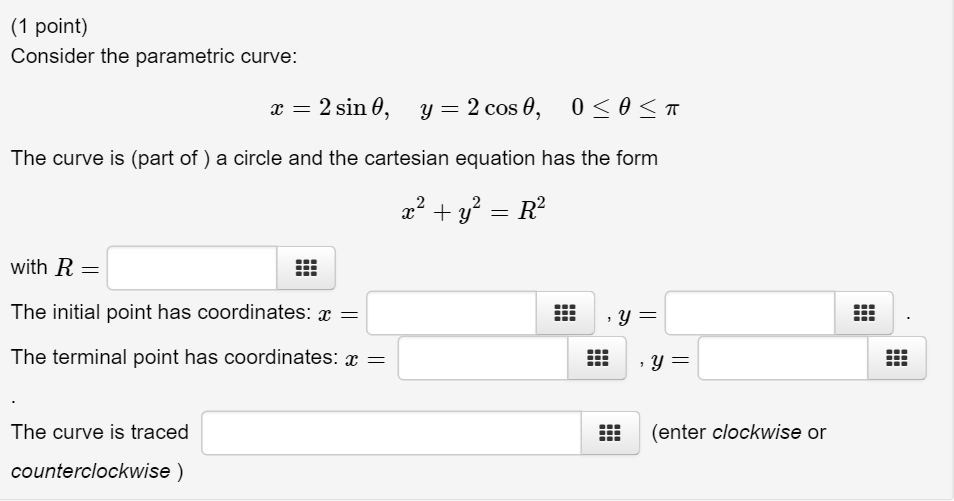The width and height of the screenshot is (954, 501).
Task: Click the curve traced direction input field
Action: point(391,433)
